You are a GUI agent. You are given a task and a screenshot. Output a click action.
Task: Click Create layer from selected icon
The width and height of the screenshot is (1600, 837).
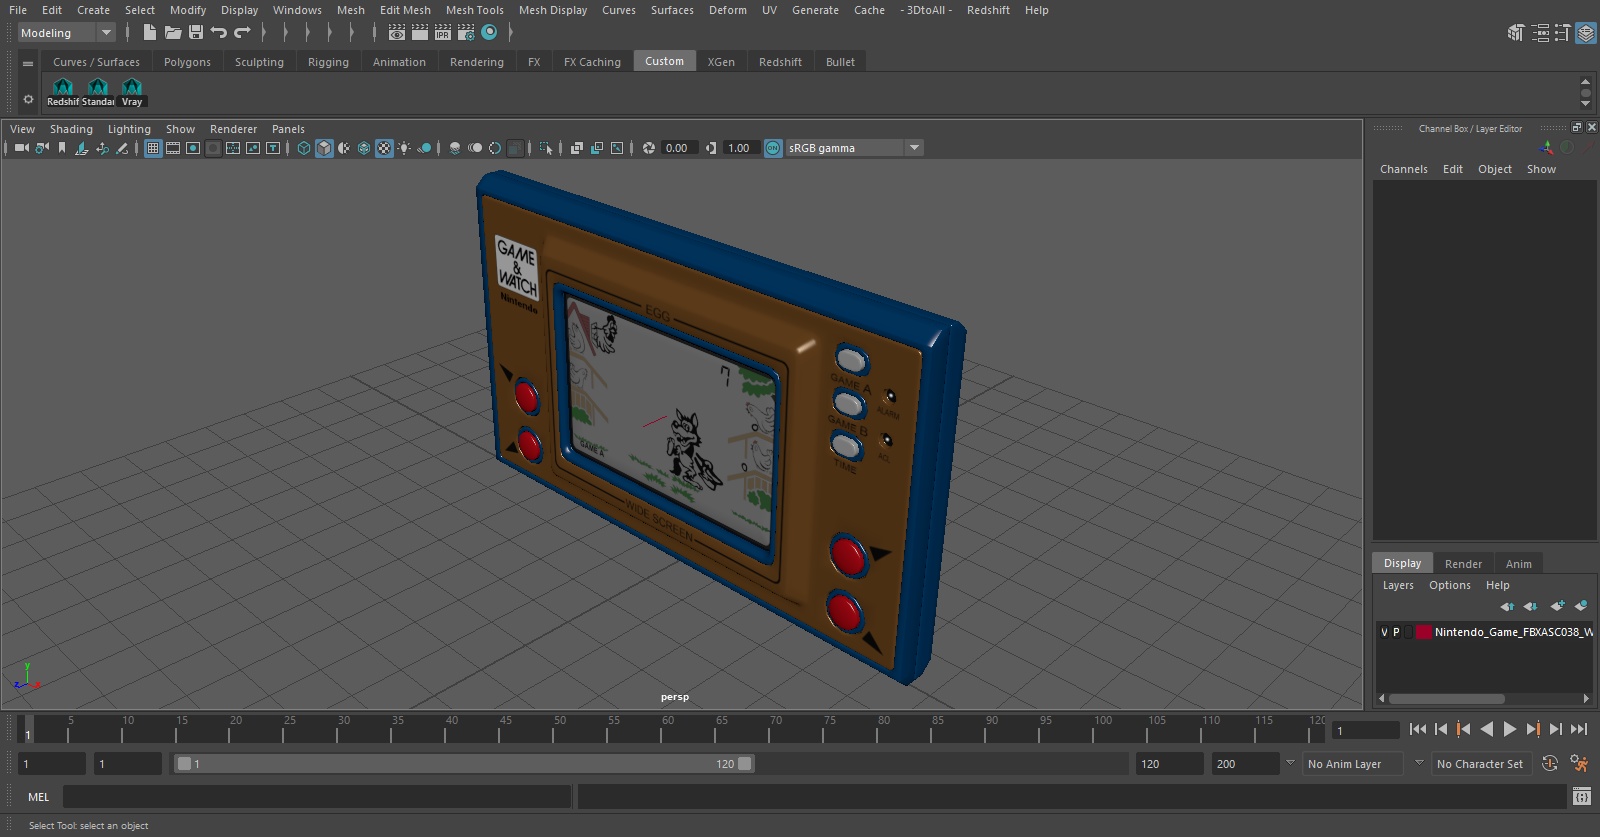[x=1581, y=606]
